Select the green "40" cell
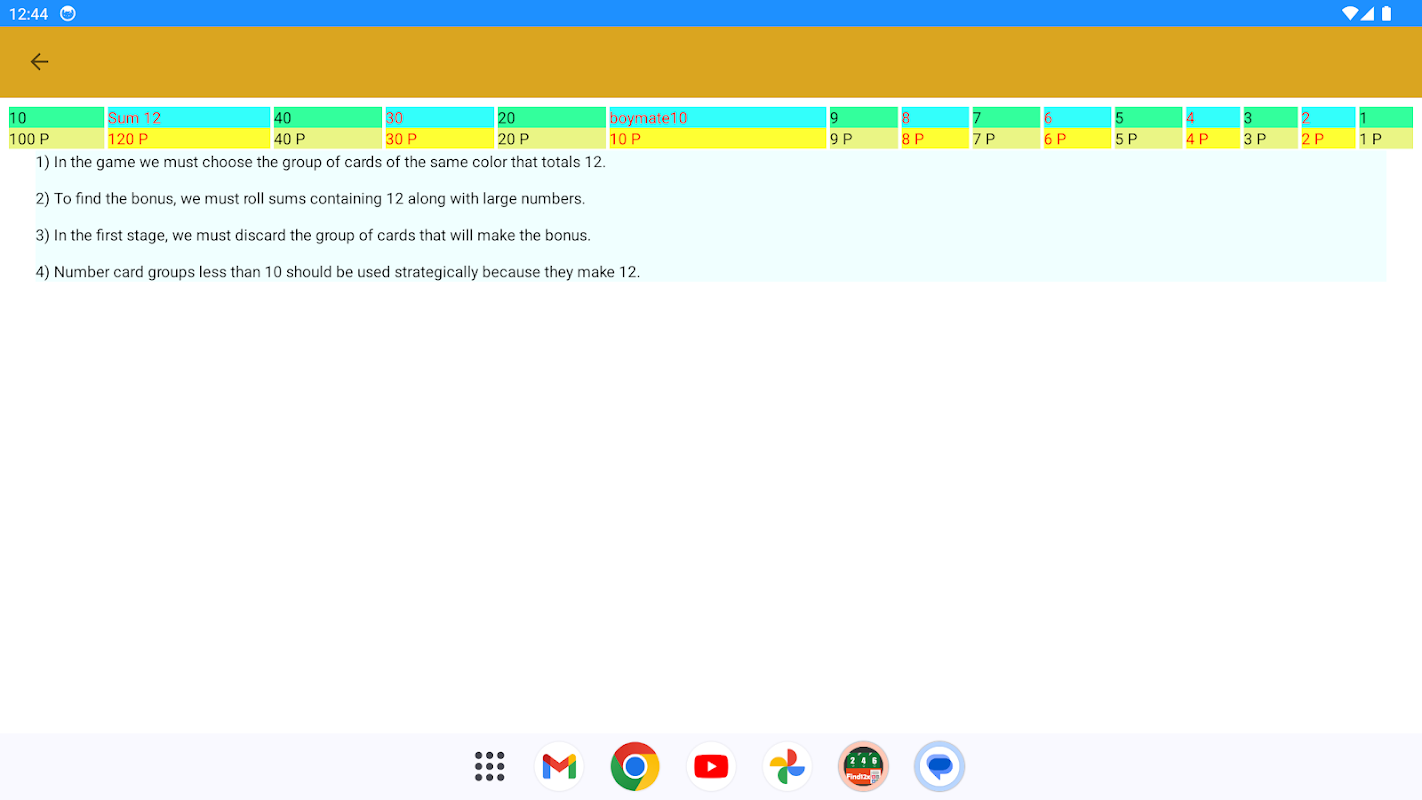1422x800 pixels. (328, 118)
